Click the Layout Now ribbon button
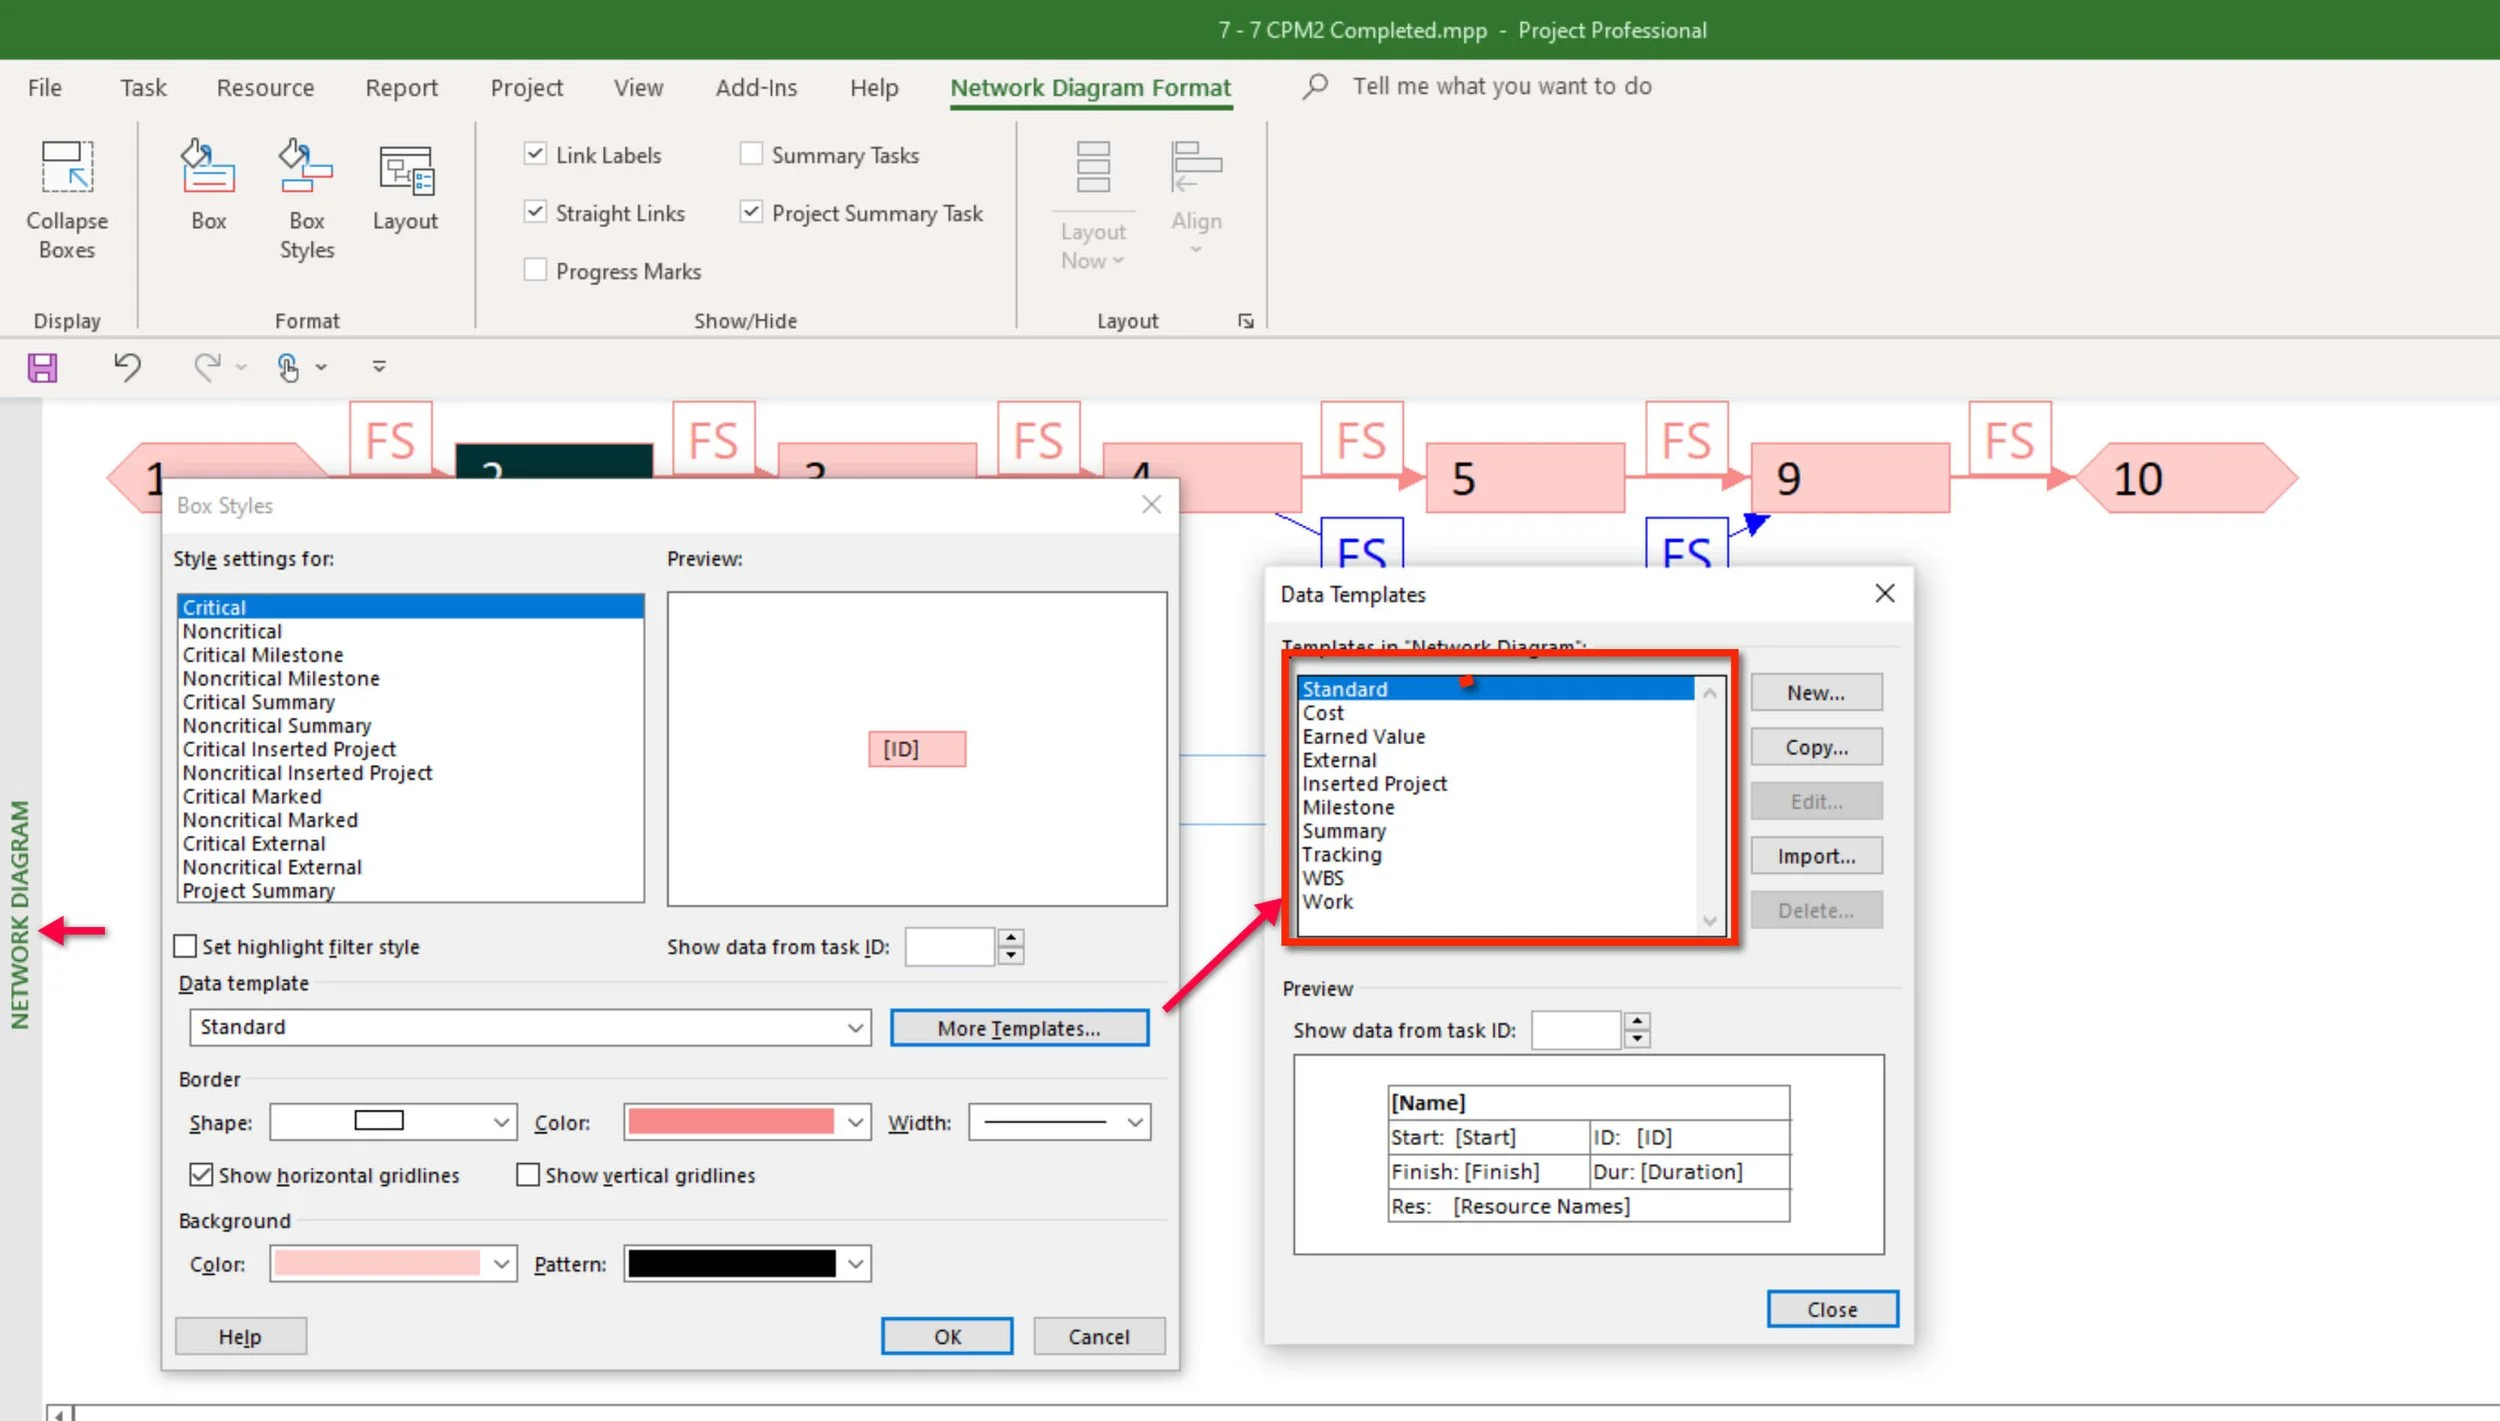This screenshot has height=1421, width=2500. [1093, 206]
